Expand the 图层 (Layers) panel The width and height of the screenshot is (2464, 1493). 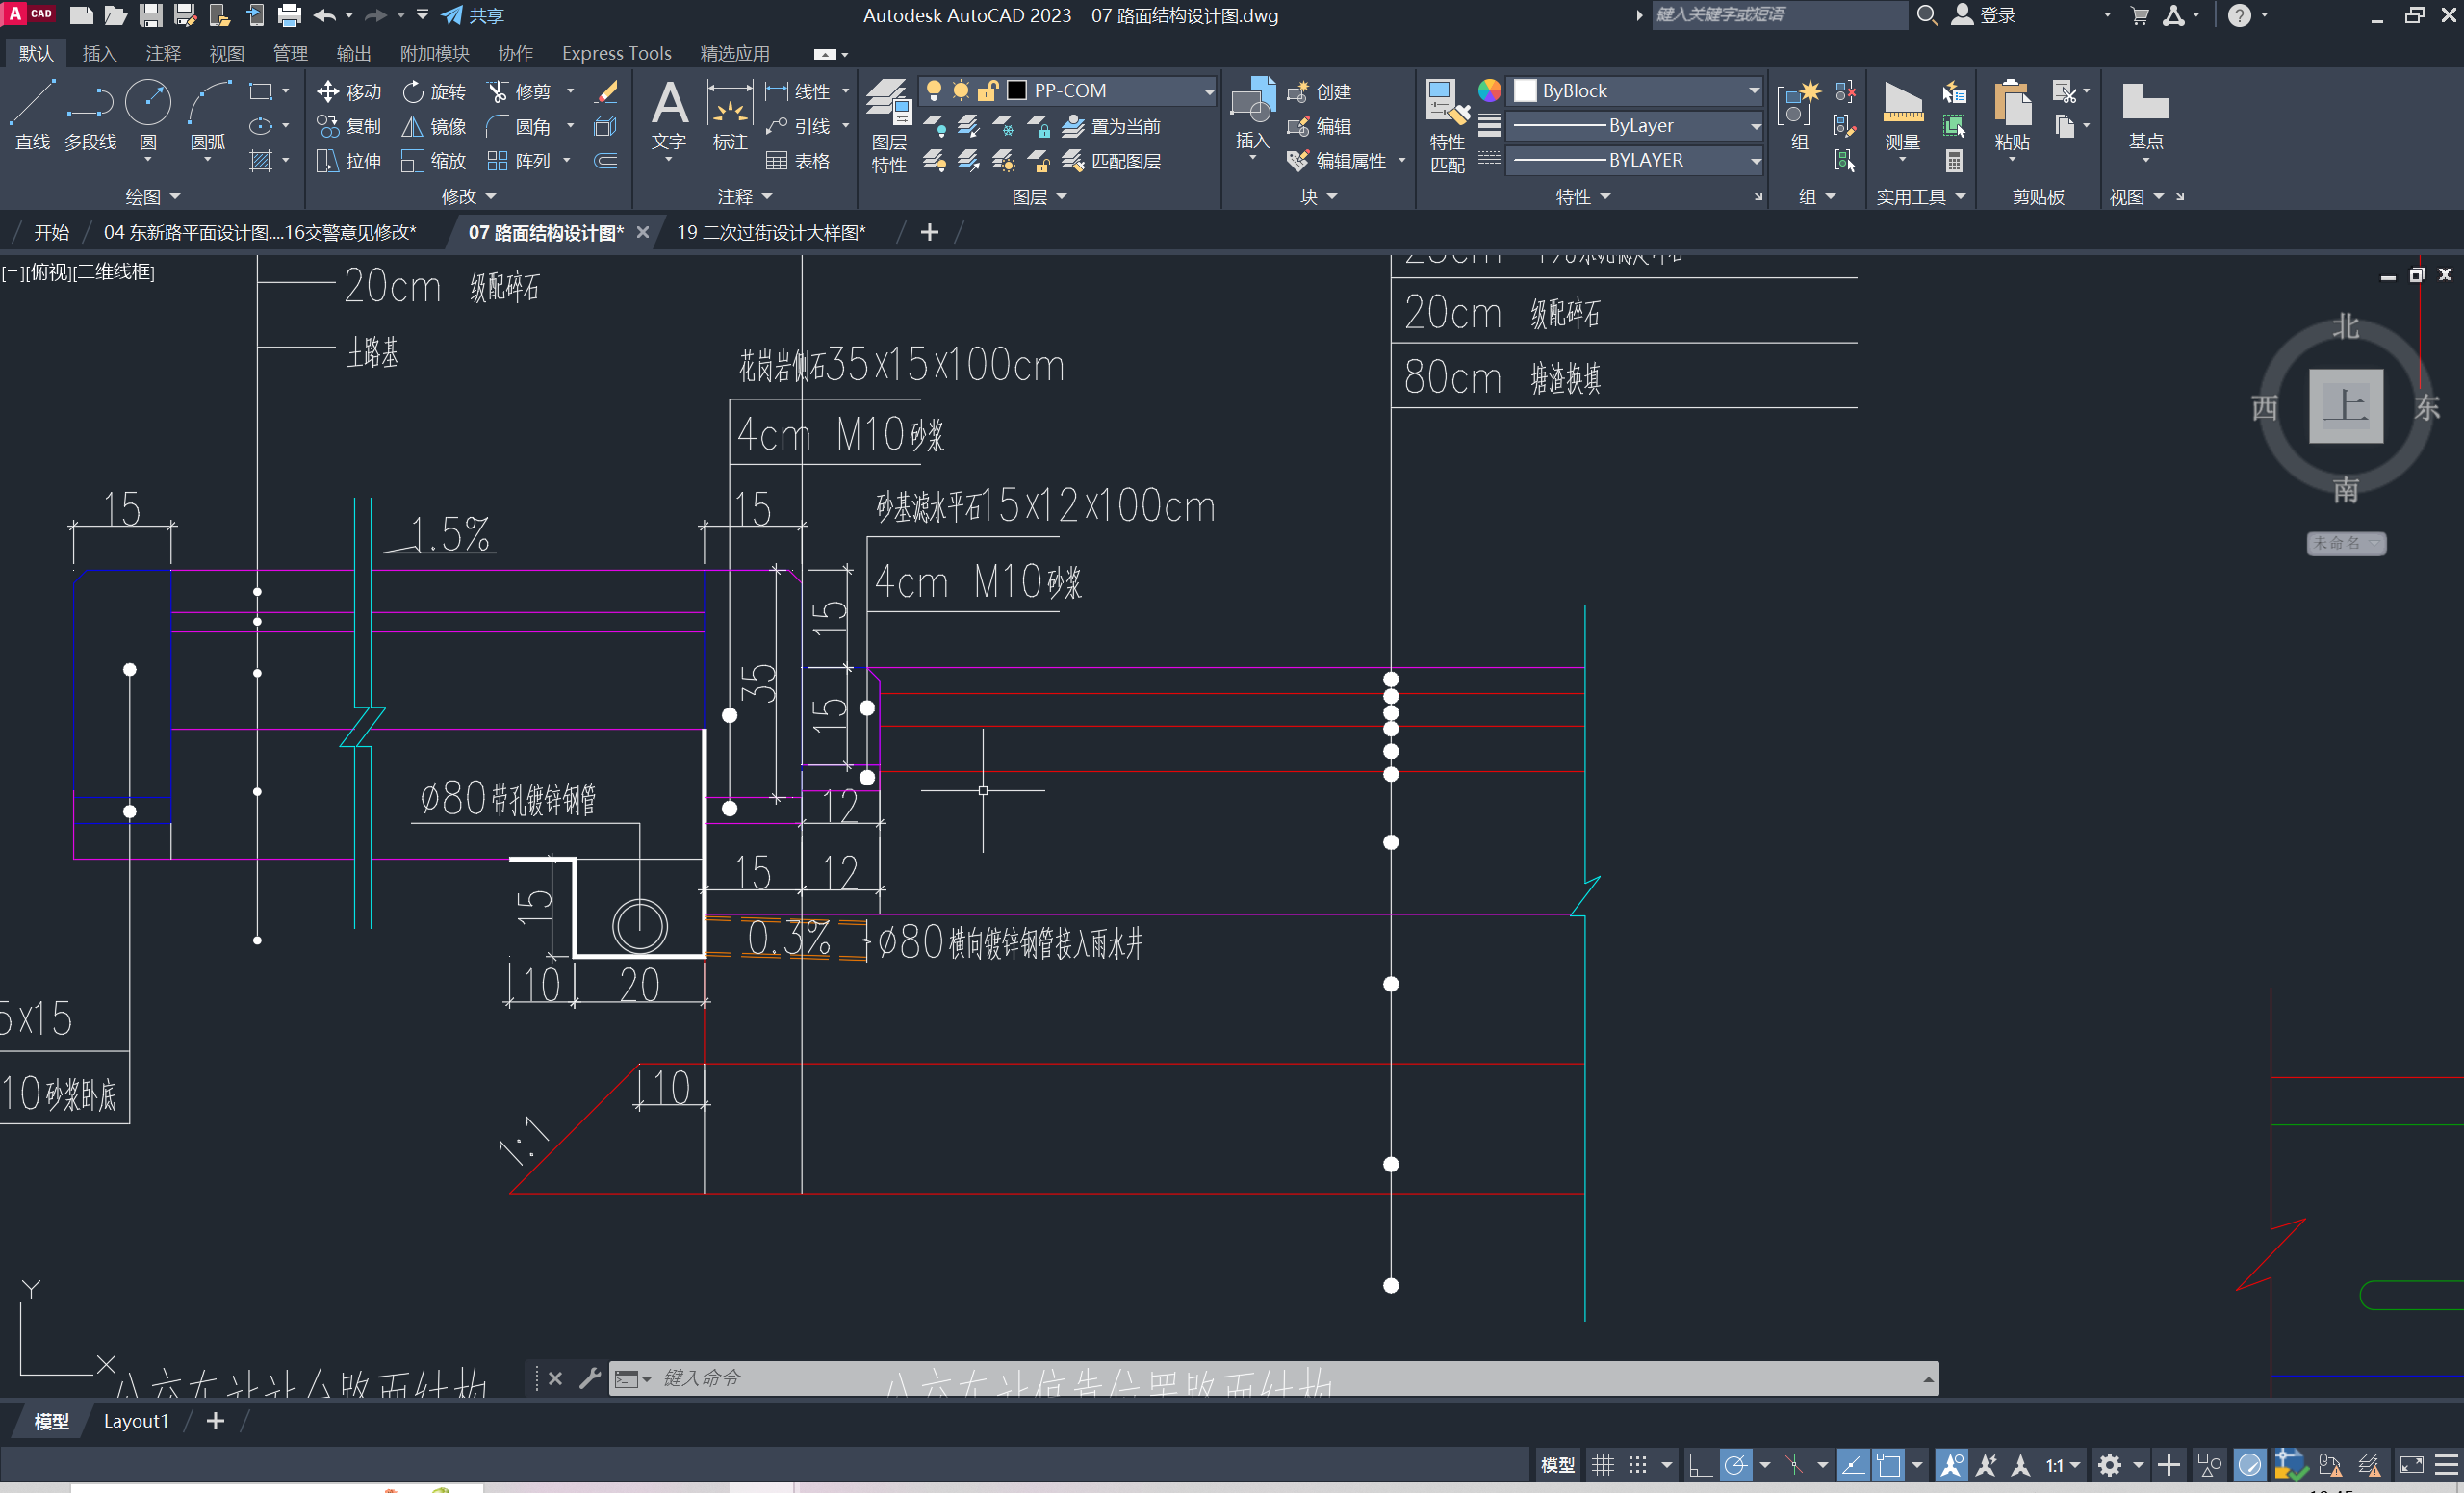click(1039, 197)
